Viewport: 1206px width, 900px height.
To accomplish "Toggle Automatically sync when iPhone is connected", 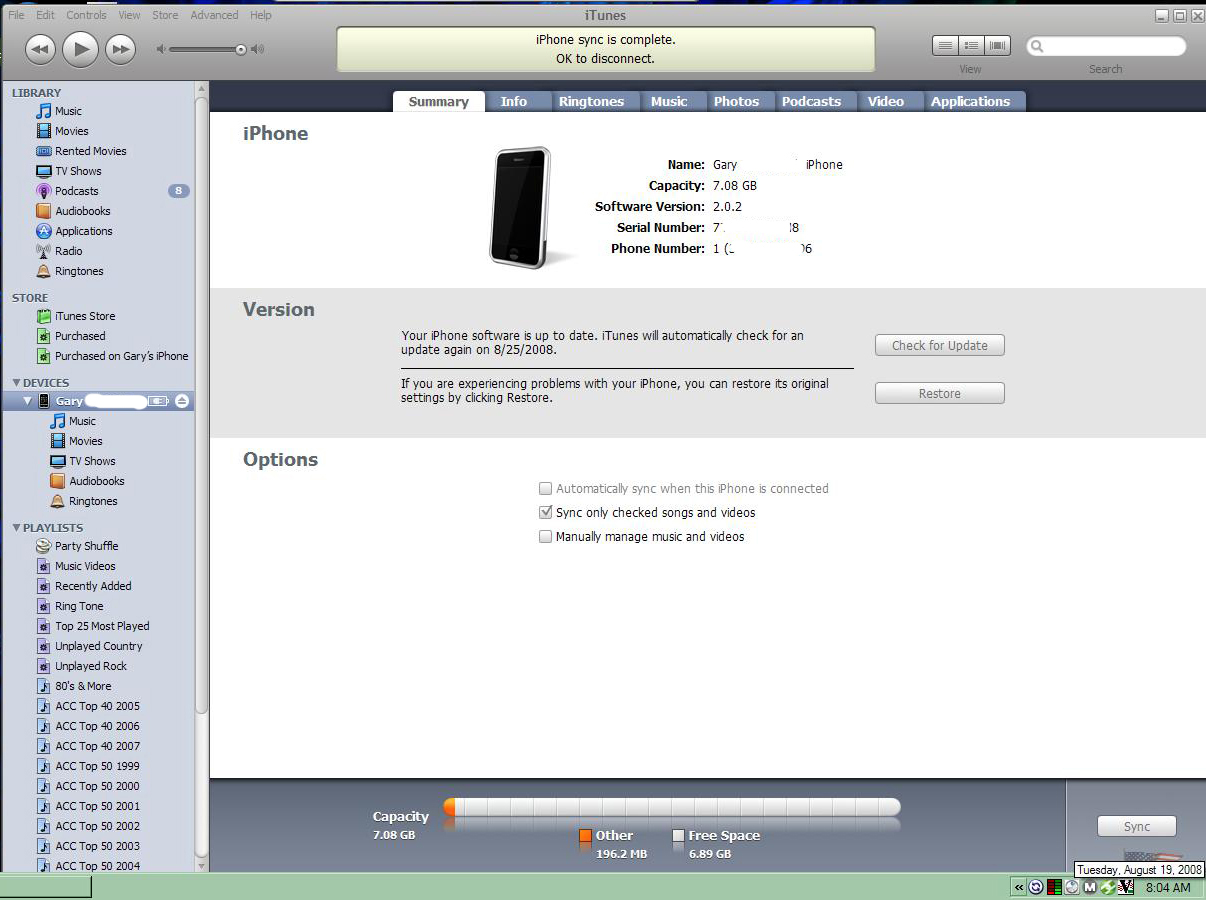I will (x=545, y=489).
